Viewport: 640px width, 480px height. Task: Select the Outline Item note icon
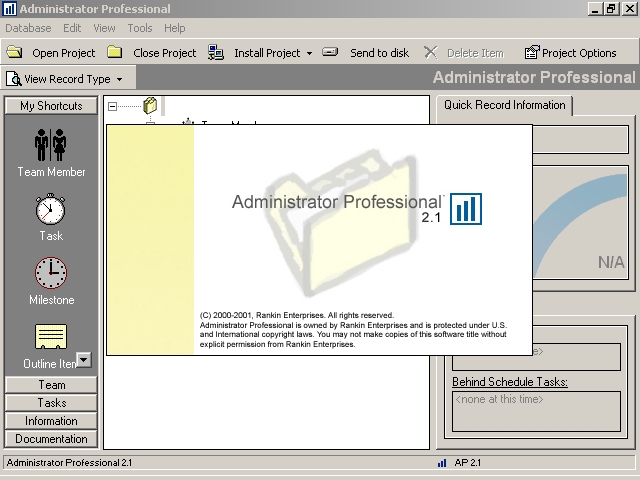(51, 337)
